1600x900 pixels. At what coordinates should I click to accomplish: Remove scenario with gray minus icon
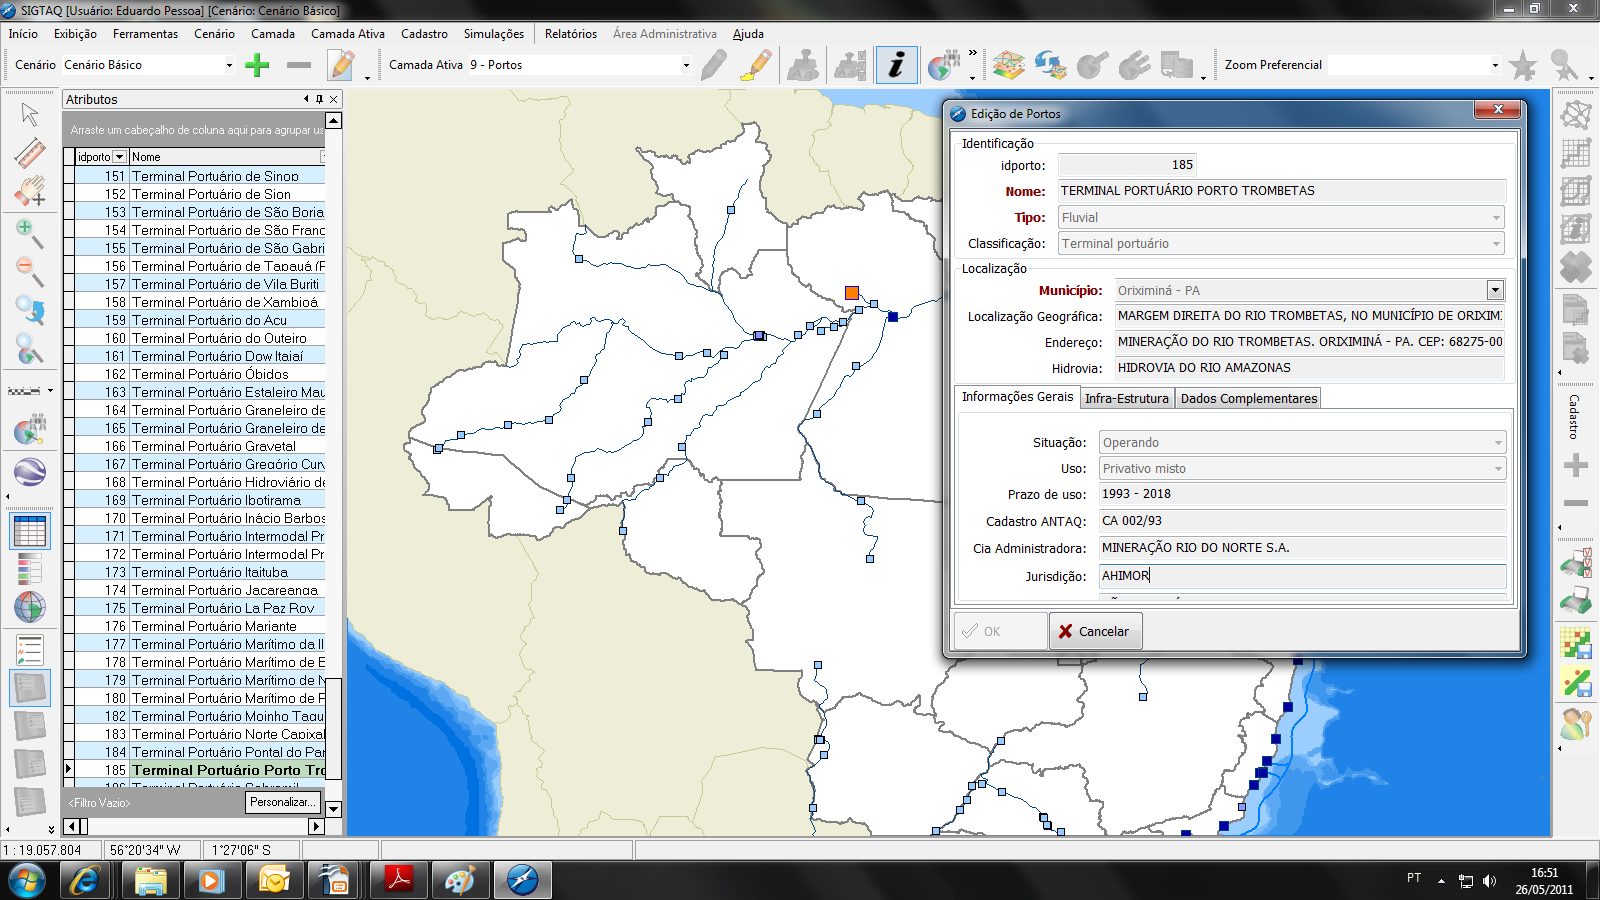pyautogui.click(x=298, y=65)
